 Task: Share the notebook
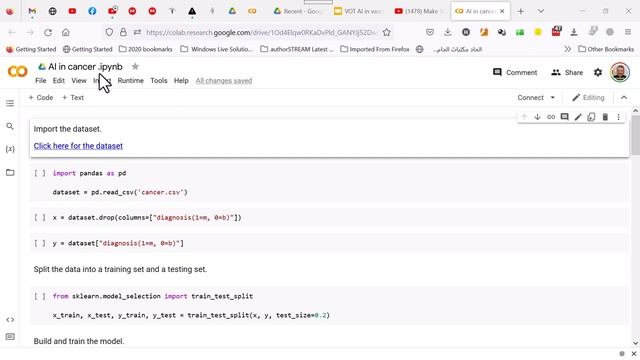point(567,73)
